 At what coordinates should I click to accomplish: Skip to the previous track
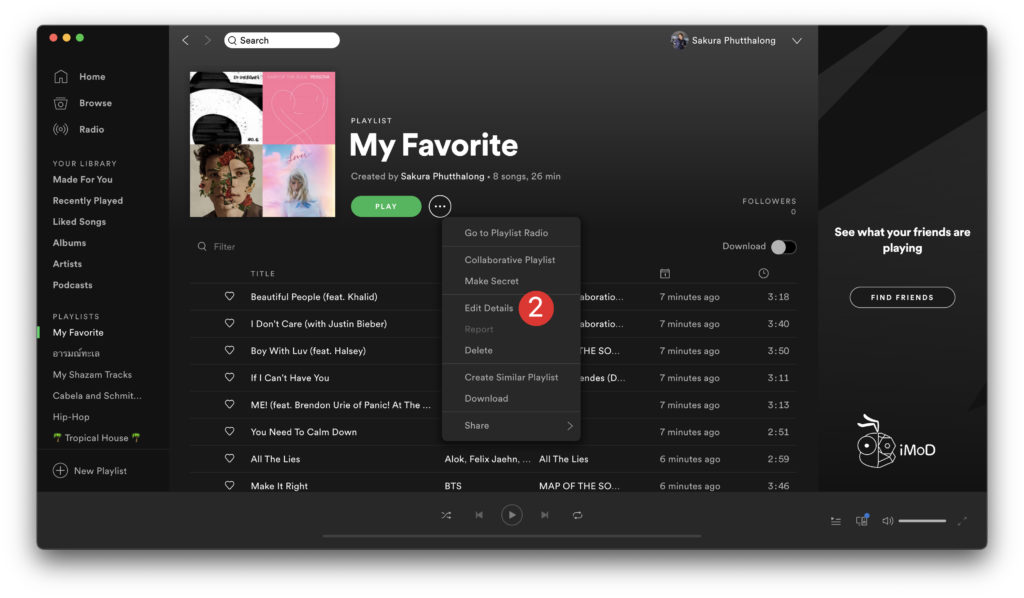(479, 515)
